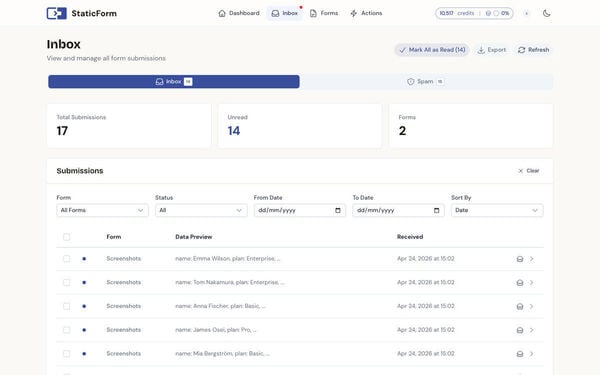Expand the James Osei row chevron
This screenshot has width=600, height=375.
click(532, 330)
